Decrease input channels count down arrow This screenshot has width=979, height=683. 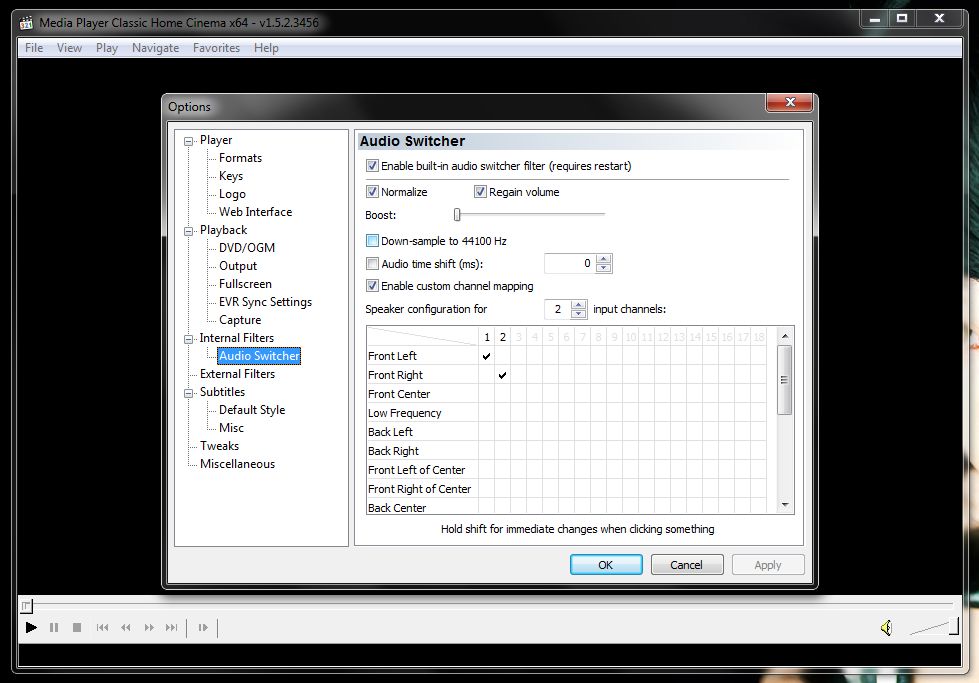(x=579, y=313)
